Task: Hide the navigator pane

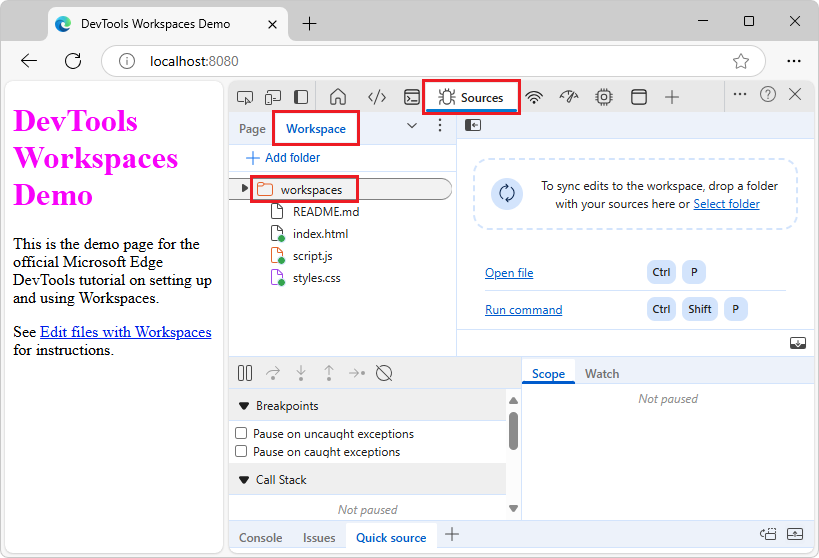Action: (473, 125)
